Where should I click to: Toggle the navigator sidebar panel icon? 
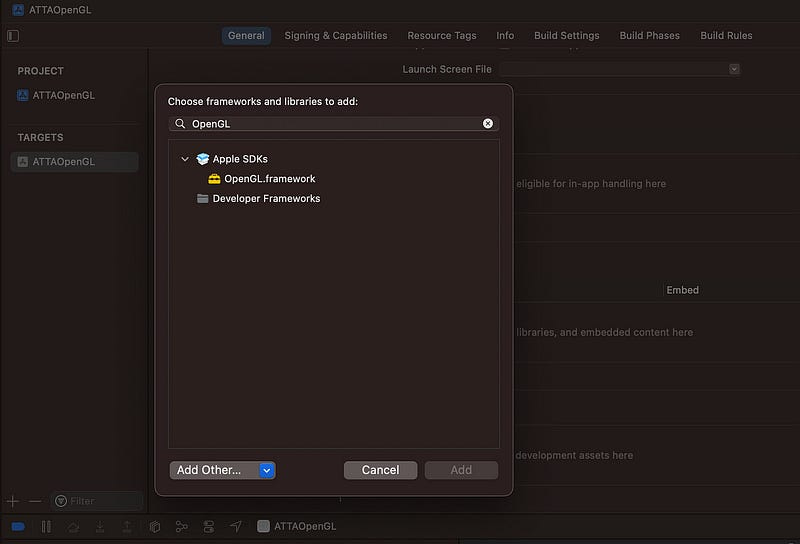pyautogui.click(x=13, y=36)
